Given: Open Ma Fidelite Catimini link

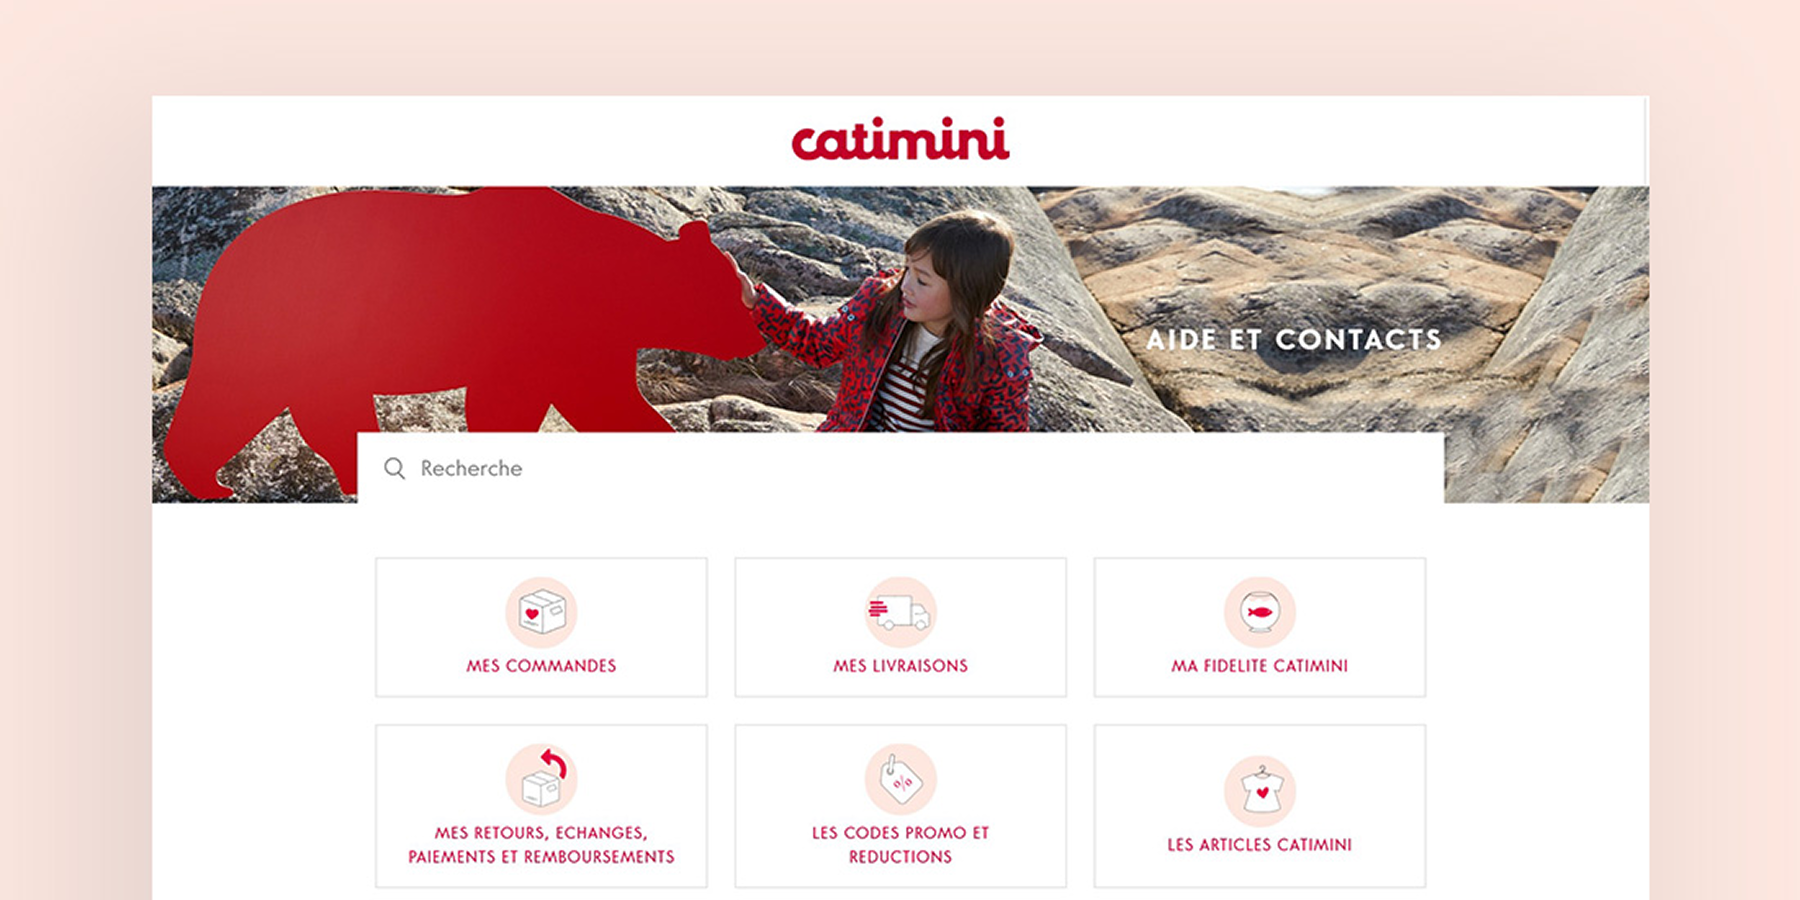Looking at the screenshot, I should pyautogui.click(x=1260, y=666).
